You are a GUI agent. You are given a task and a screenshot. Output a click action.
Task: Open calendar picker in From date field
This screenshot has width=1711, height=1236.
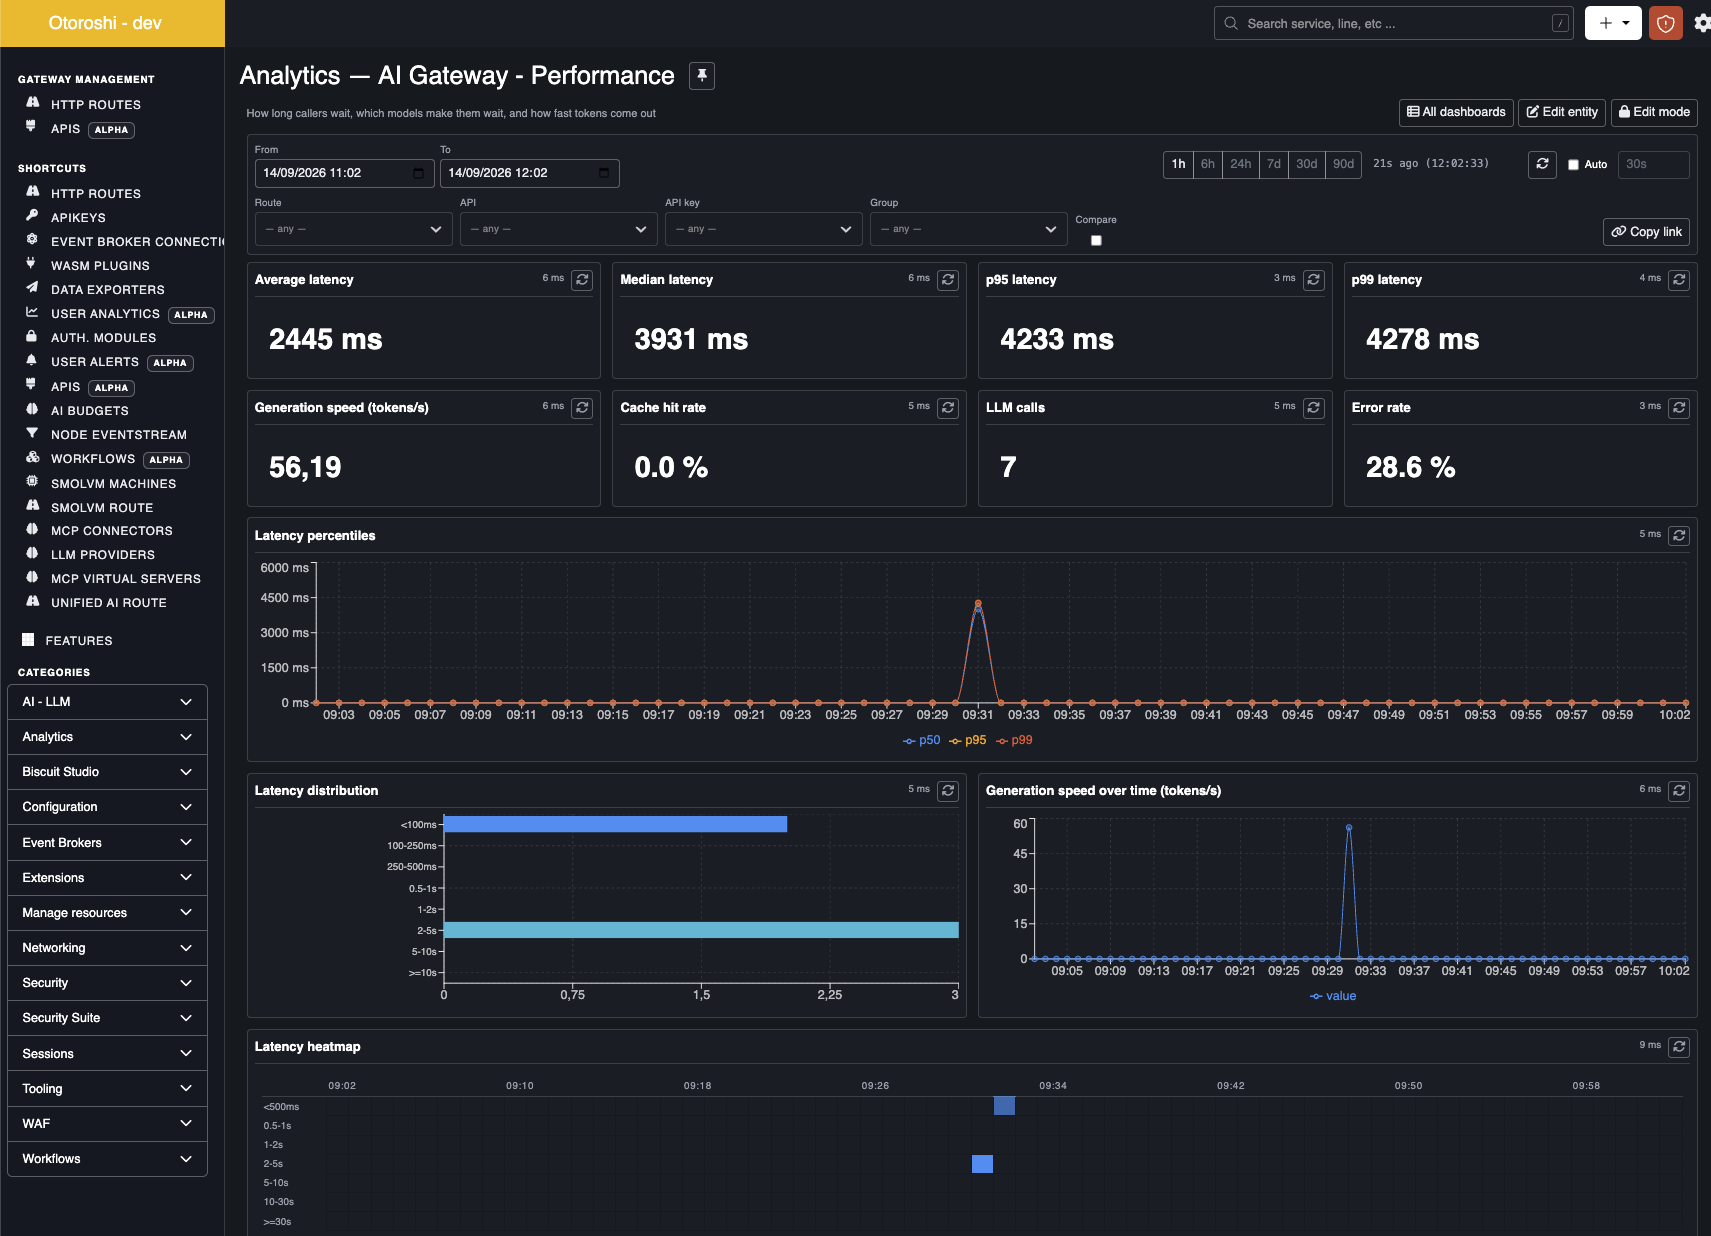pos(418,173)
